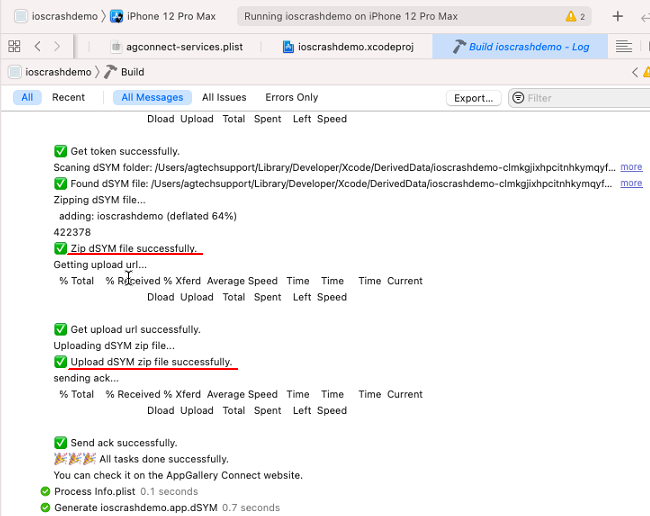Image resolution: width=650 pixels, height=516 pixels.
Task: Open the agconnect-services.plist tab
Action: tap(177, 47)
